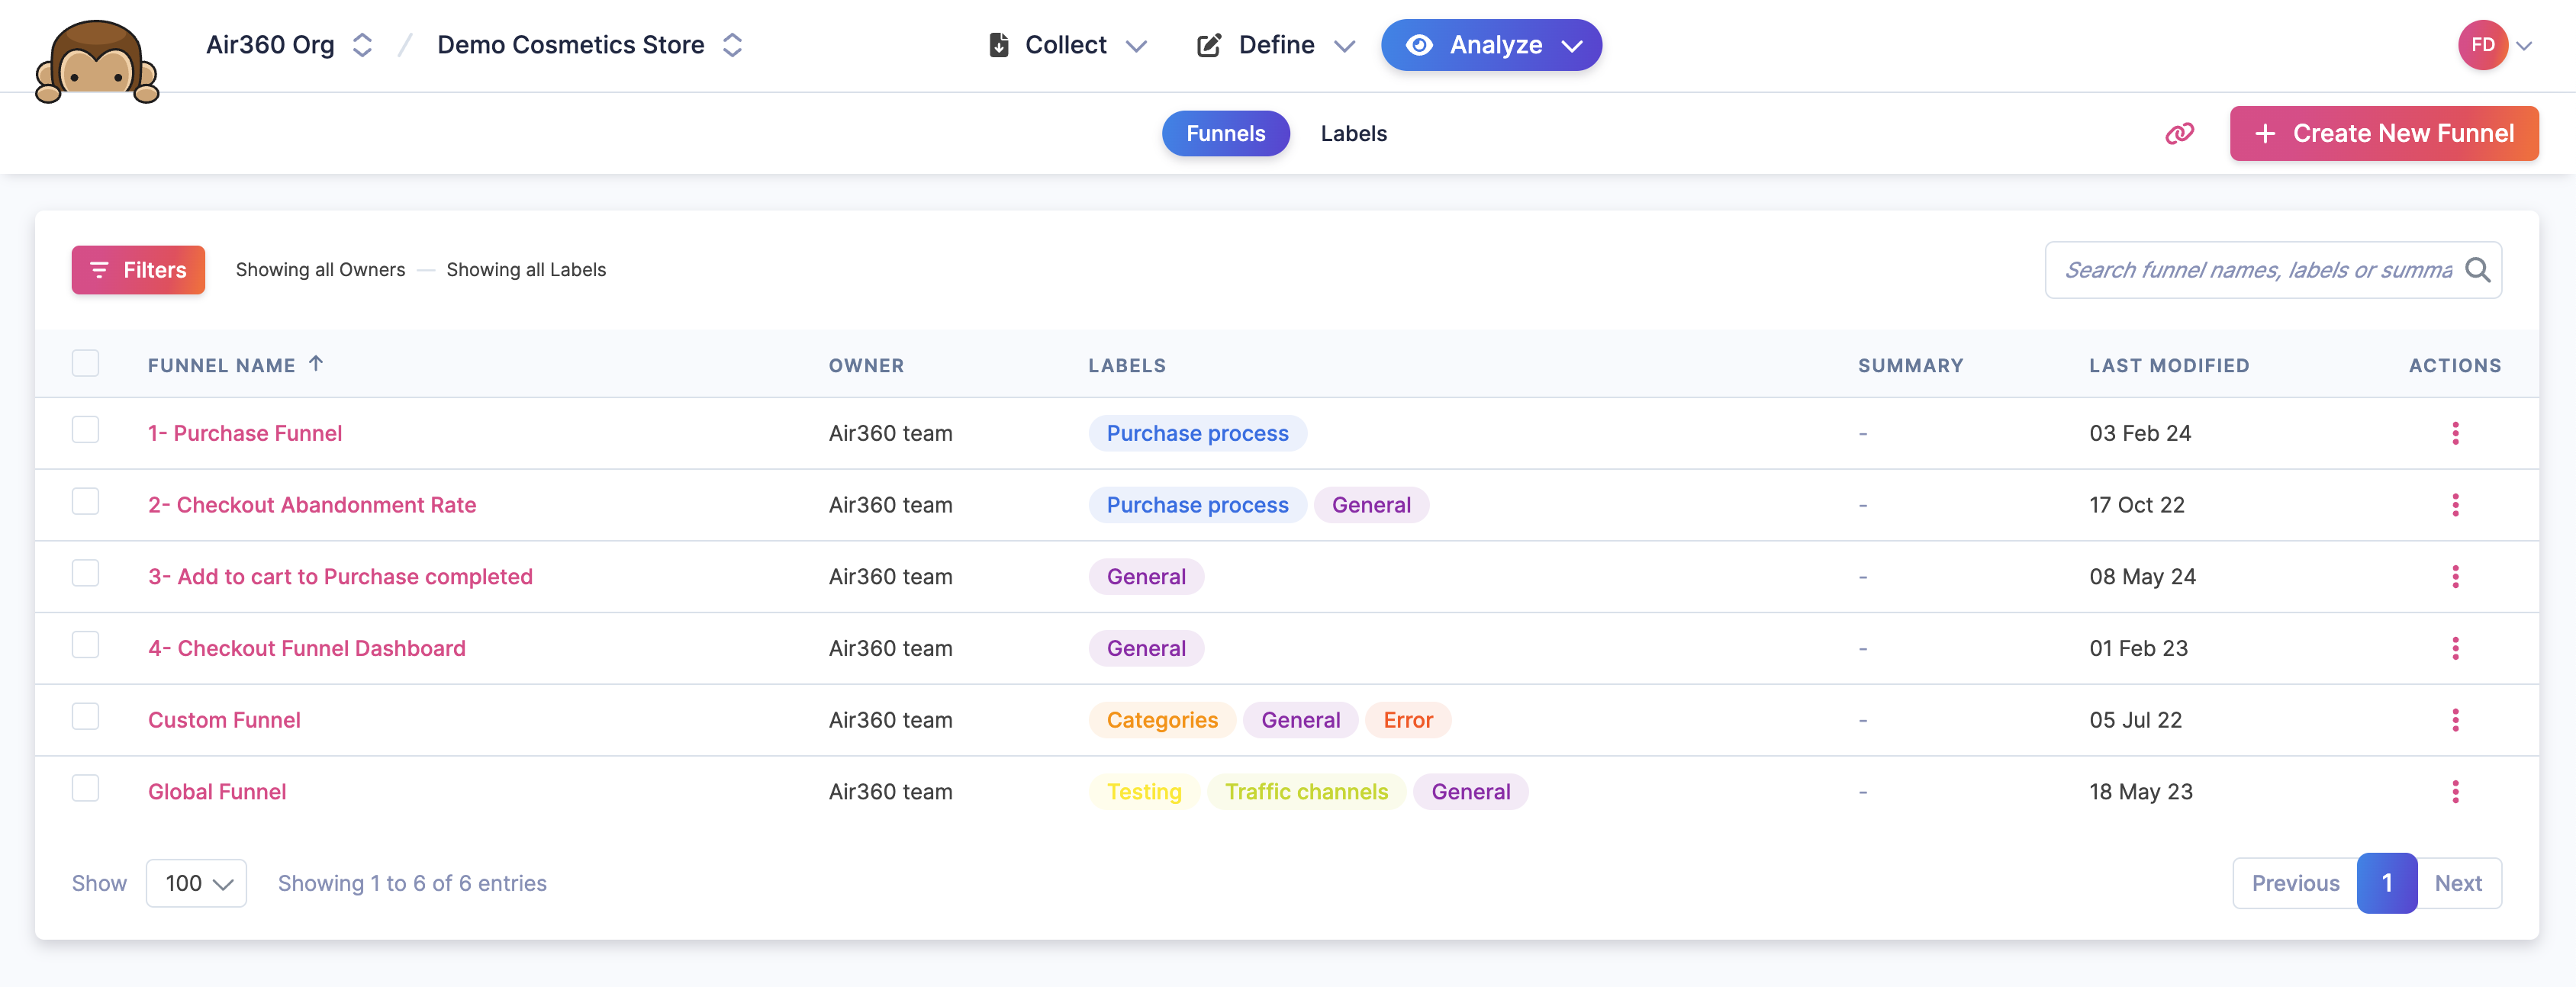Open the Show 100 entries dropdown
Screen dimensions: 2576x987
coord(196,883)
